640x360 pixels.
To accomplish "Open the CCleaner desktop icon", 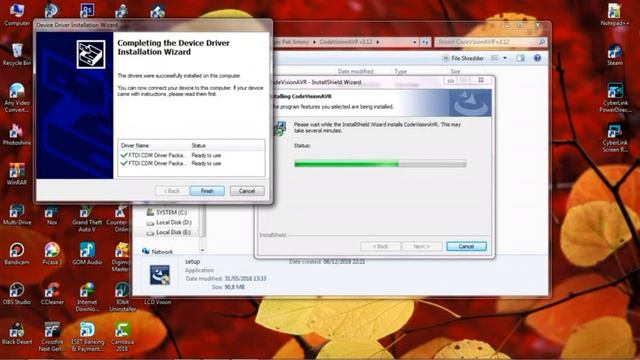I will (52, 293).
